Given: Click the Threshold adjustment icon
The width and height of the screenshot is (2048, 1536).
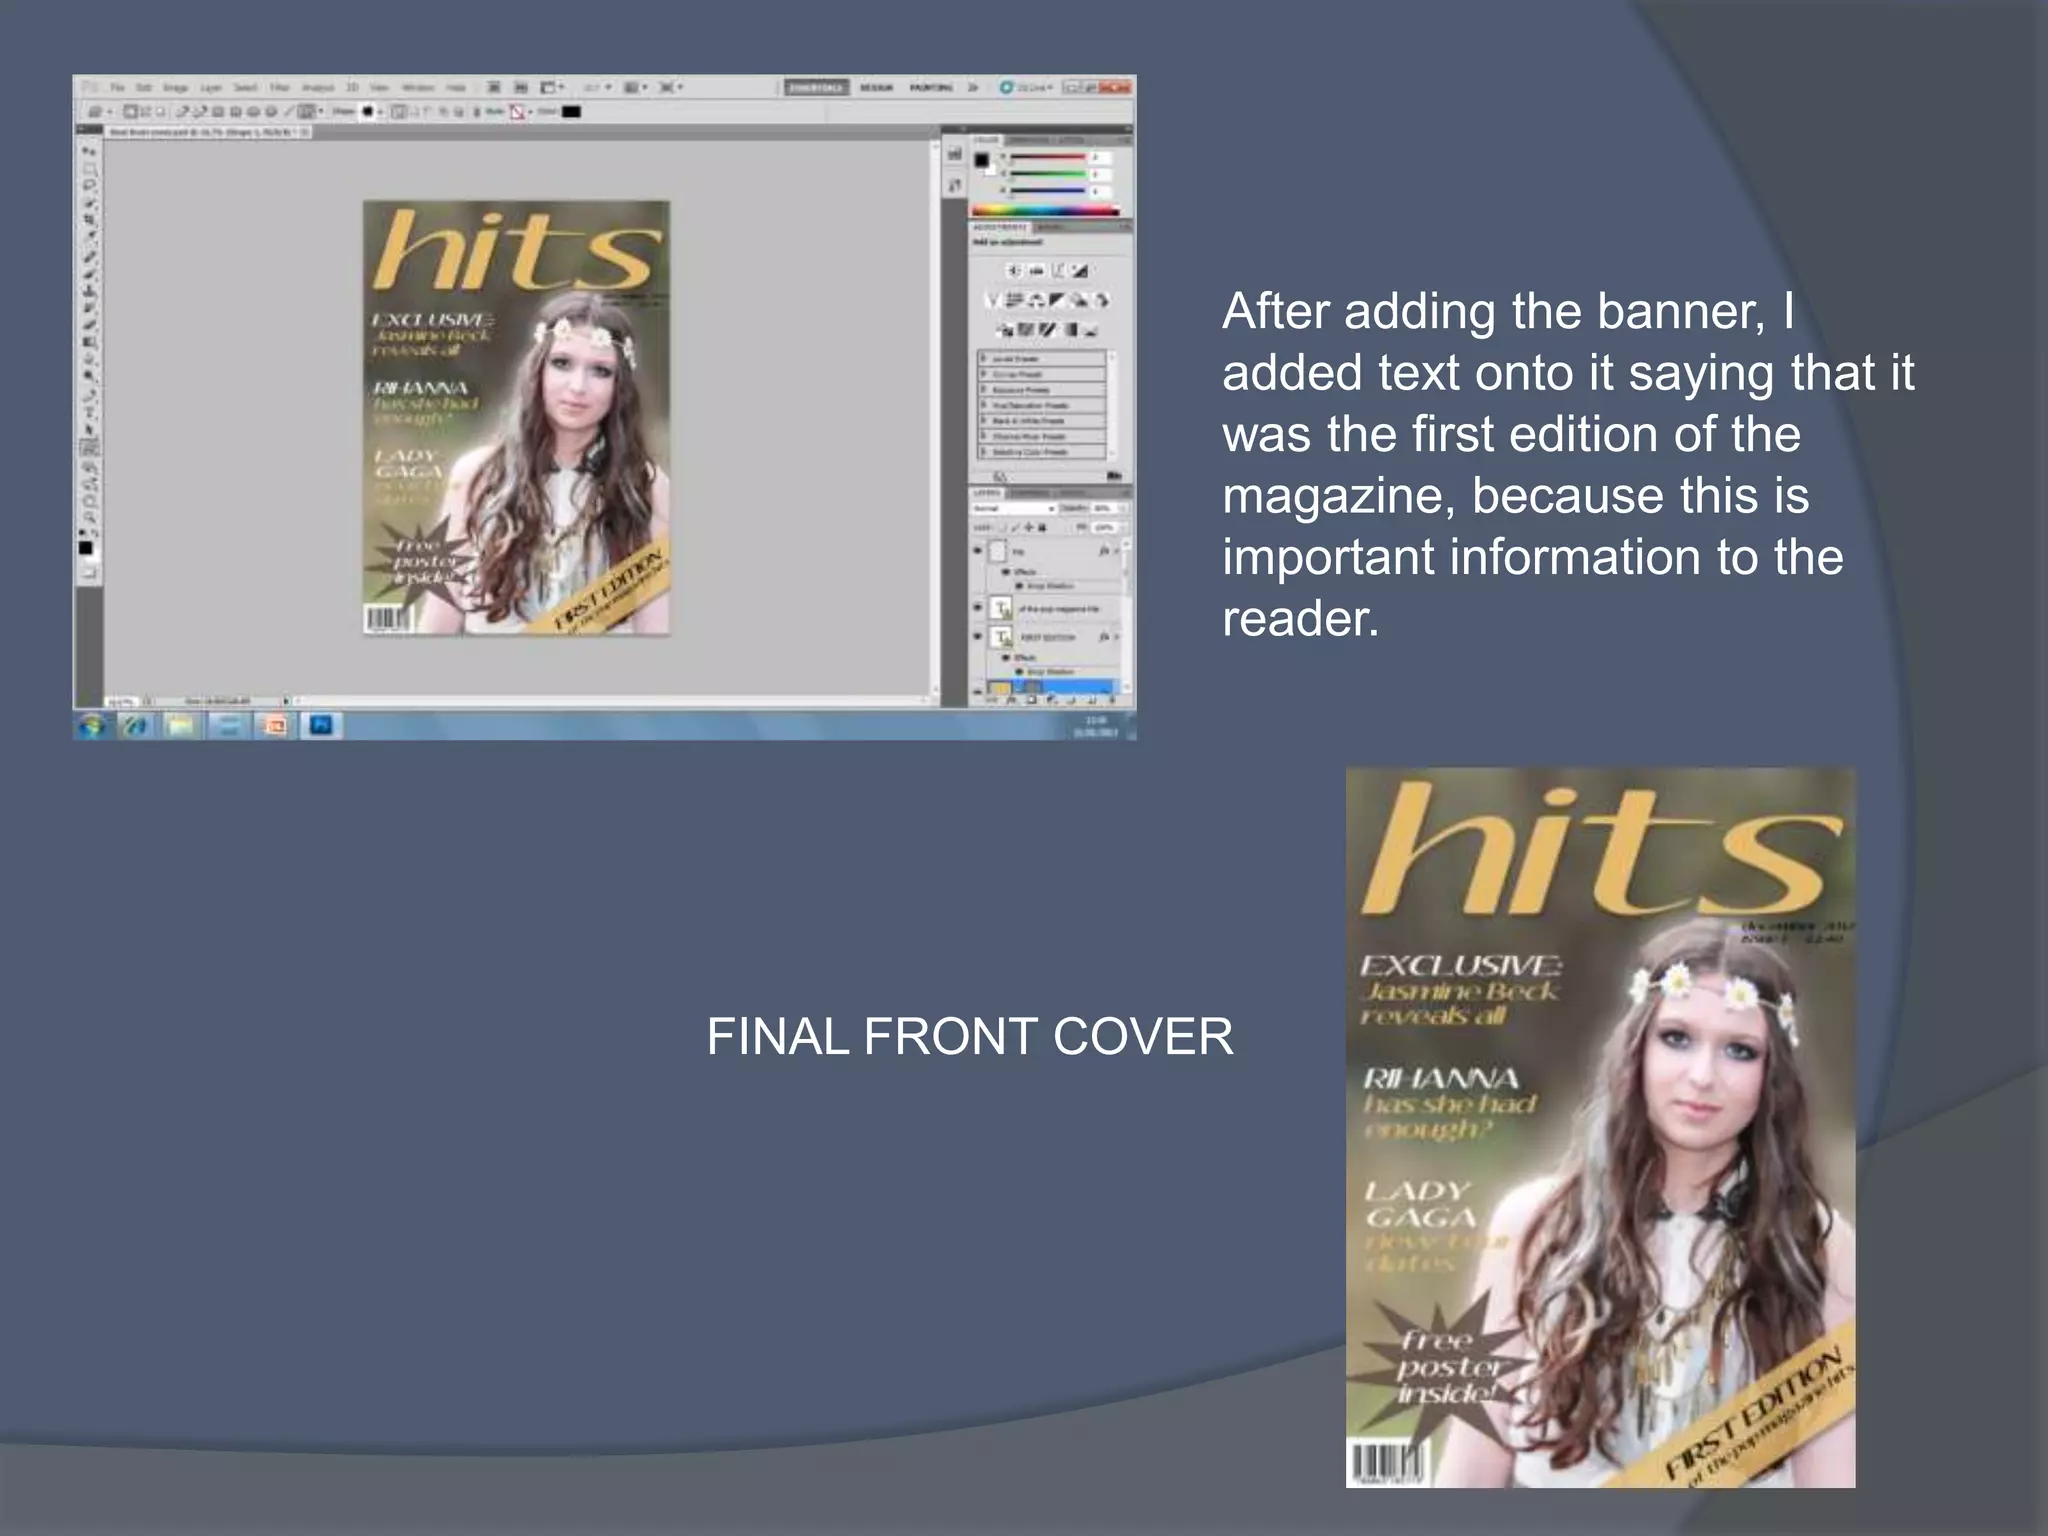Looking at the screenshot, I should point(1047,330).
